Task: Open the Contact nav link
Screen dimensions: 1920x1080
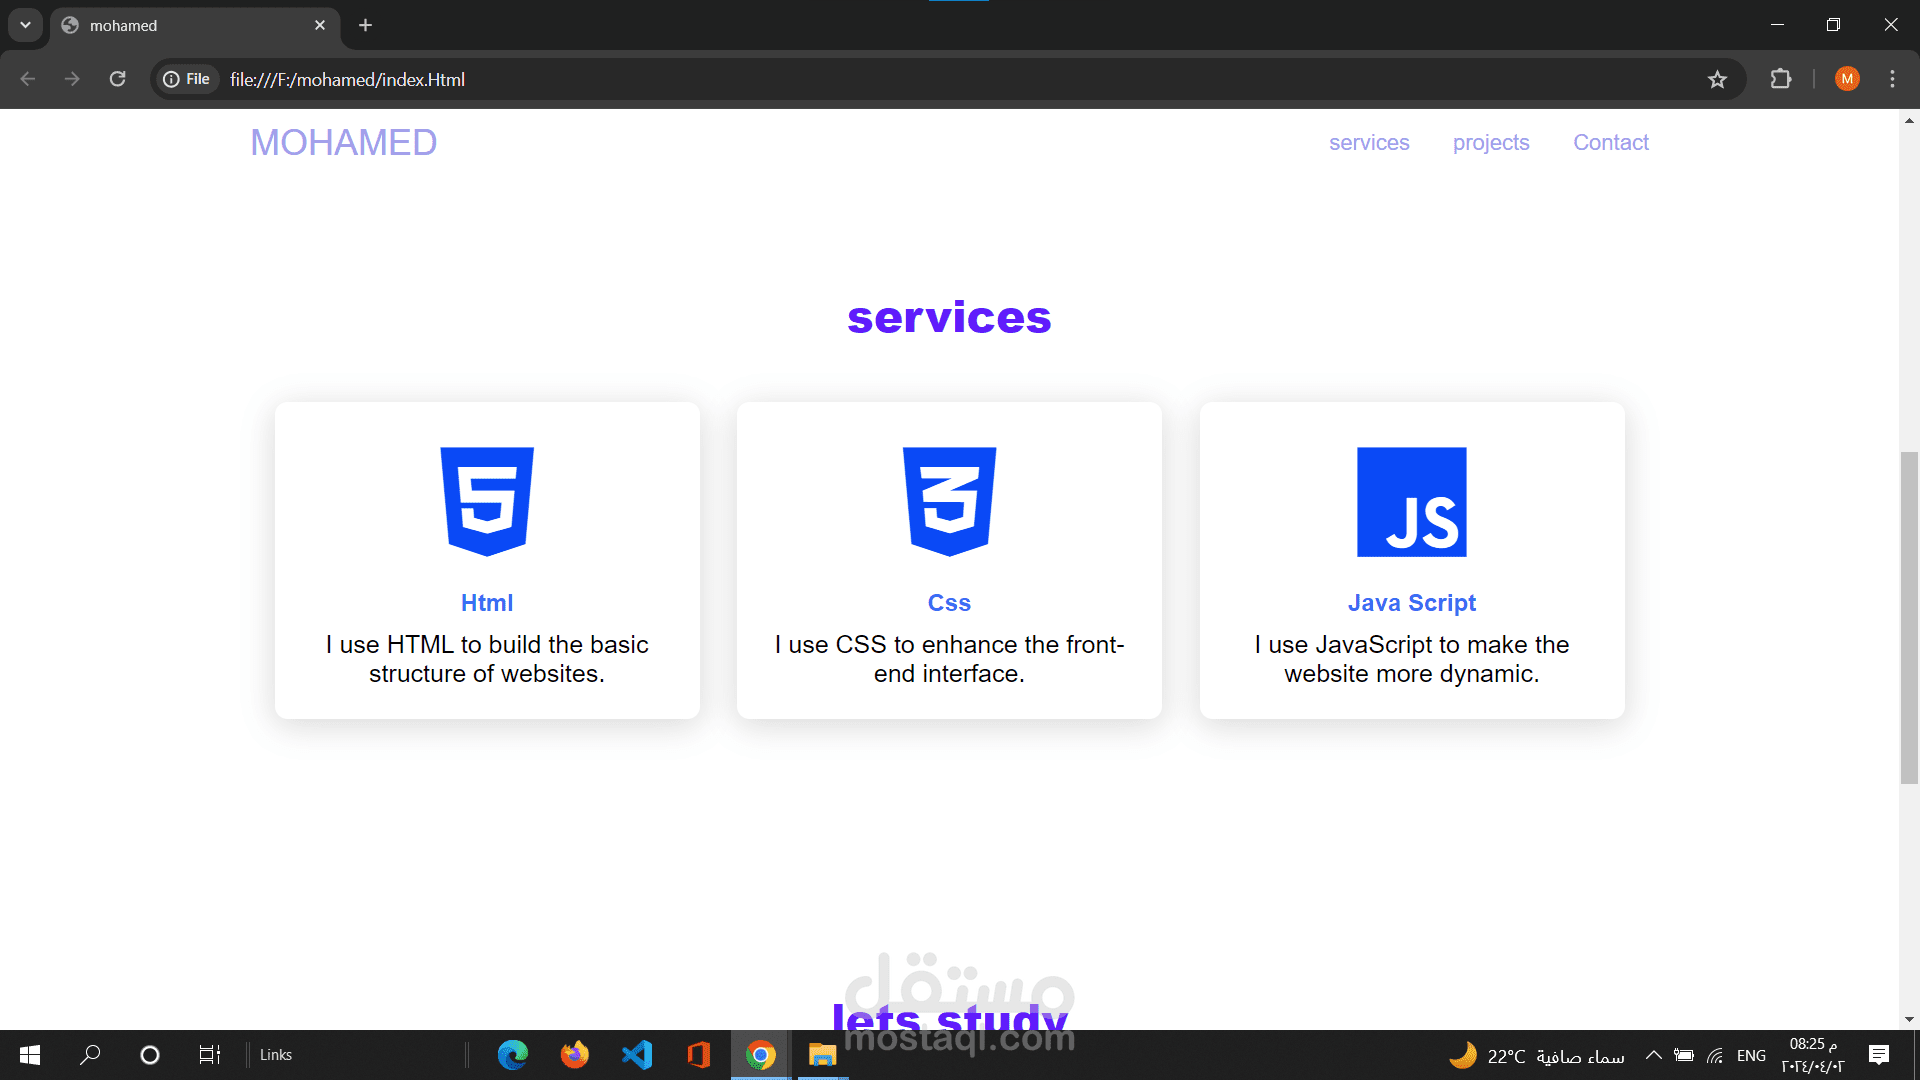Action: (1610, 143)
